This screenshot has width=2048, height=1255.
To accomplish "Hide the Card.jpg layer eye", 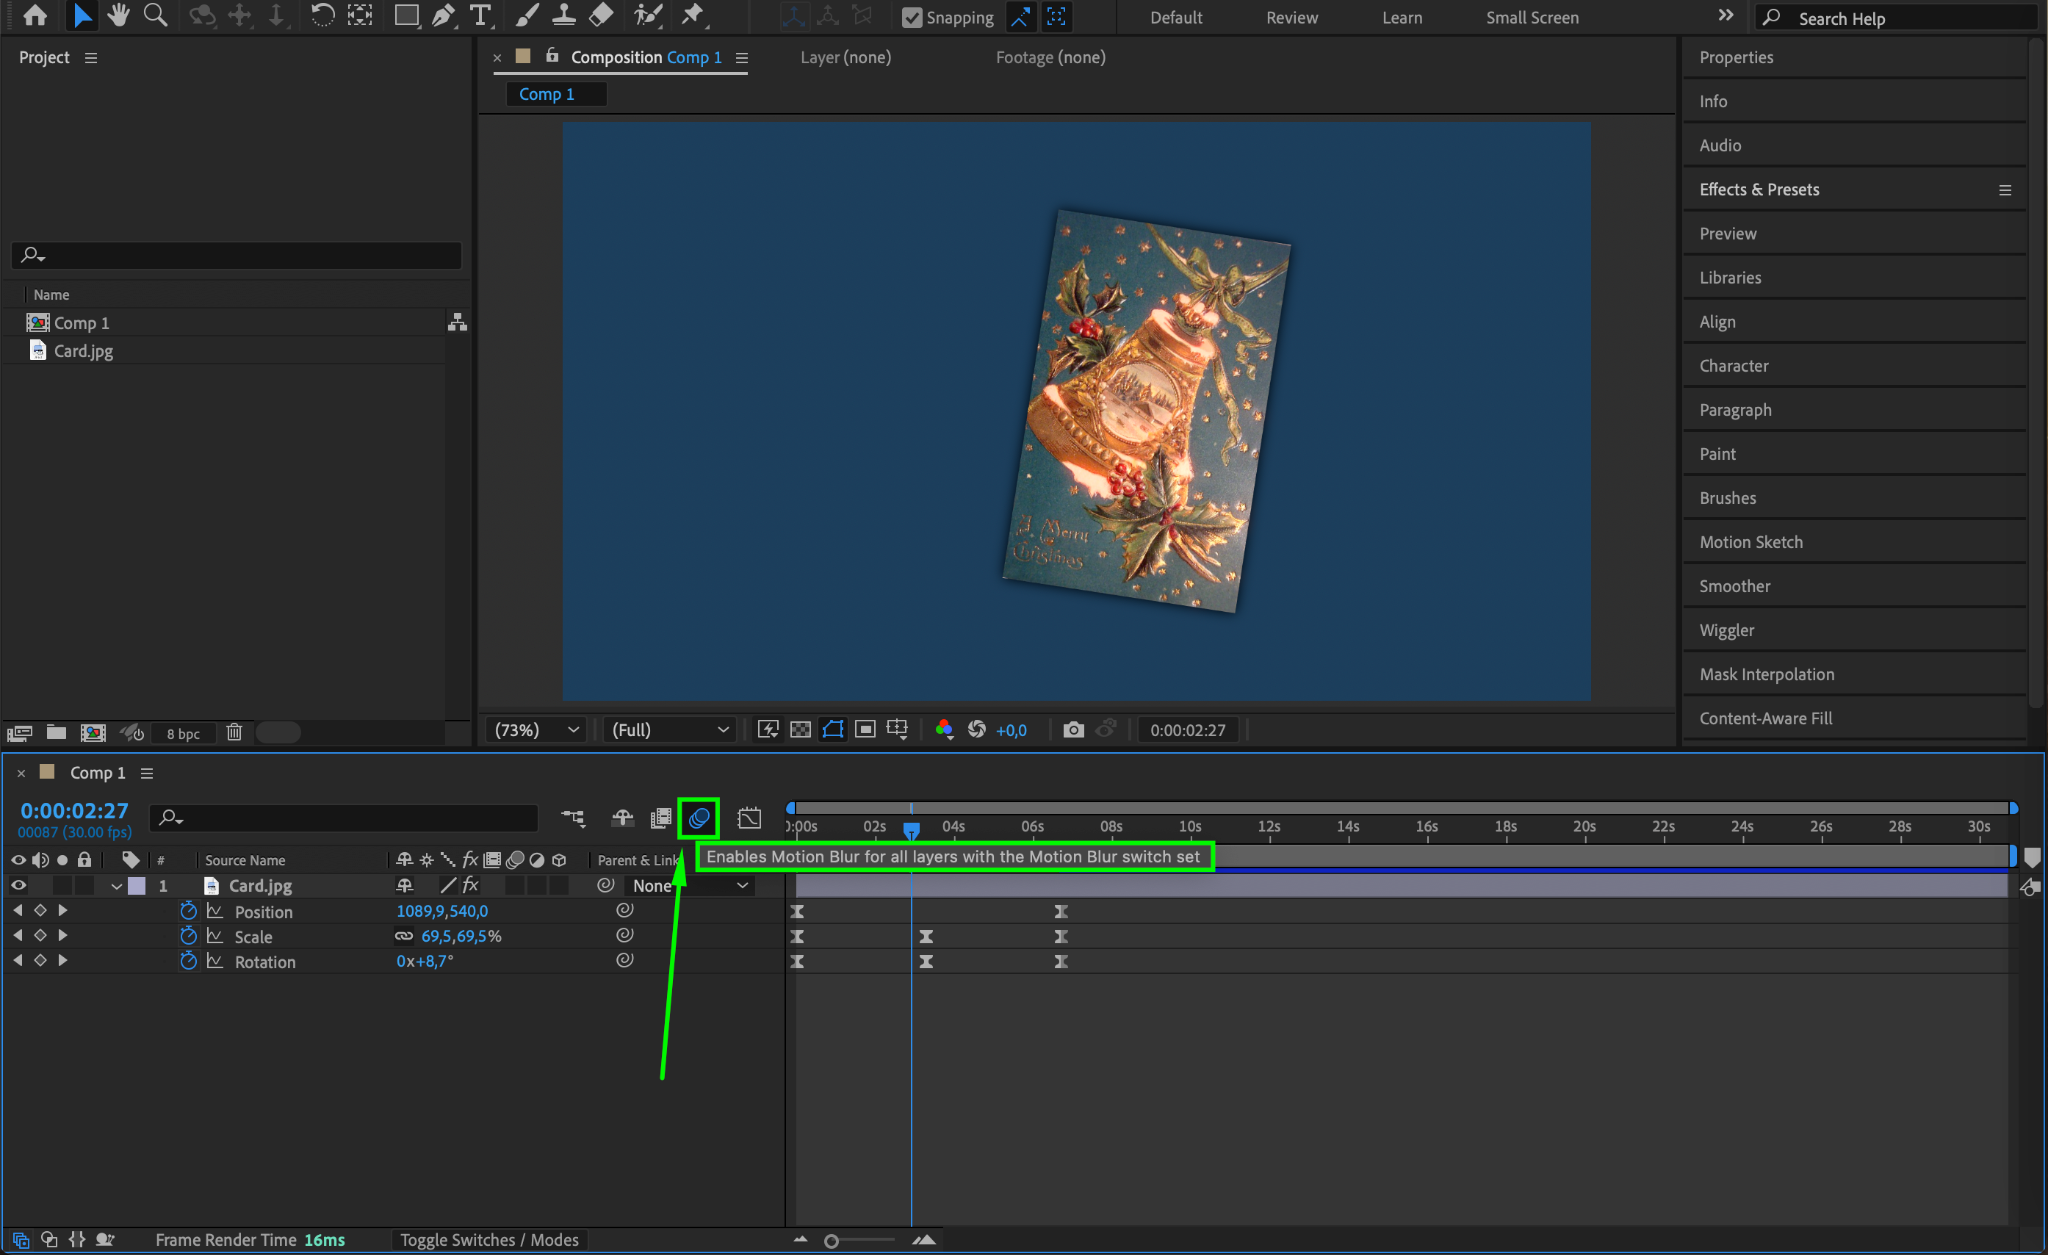I will point(18,886).
